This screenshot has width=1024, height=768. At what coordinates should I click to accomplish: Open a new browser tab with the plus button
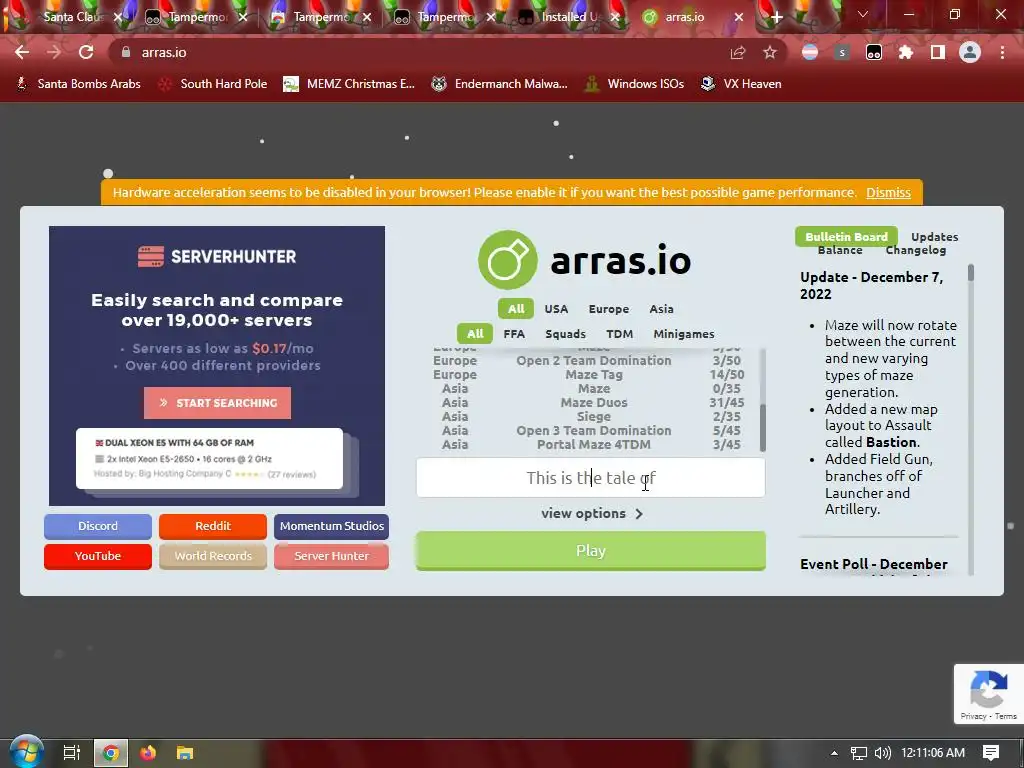pos(776,18)
